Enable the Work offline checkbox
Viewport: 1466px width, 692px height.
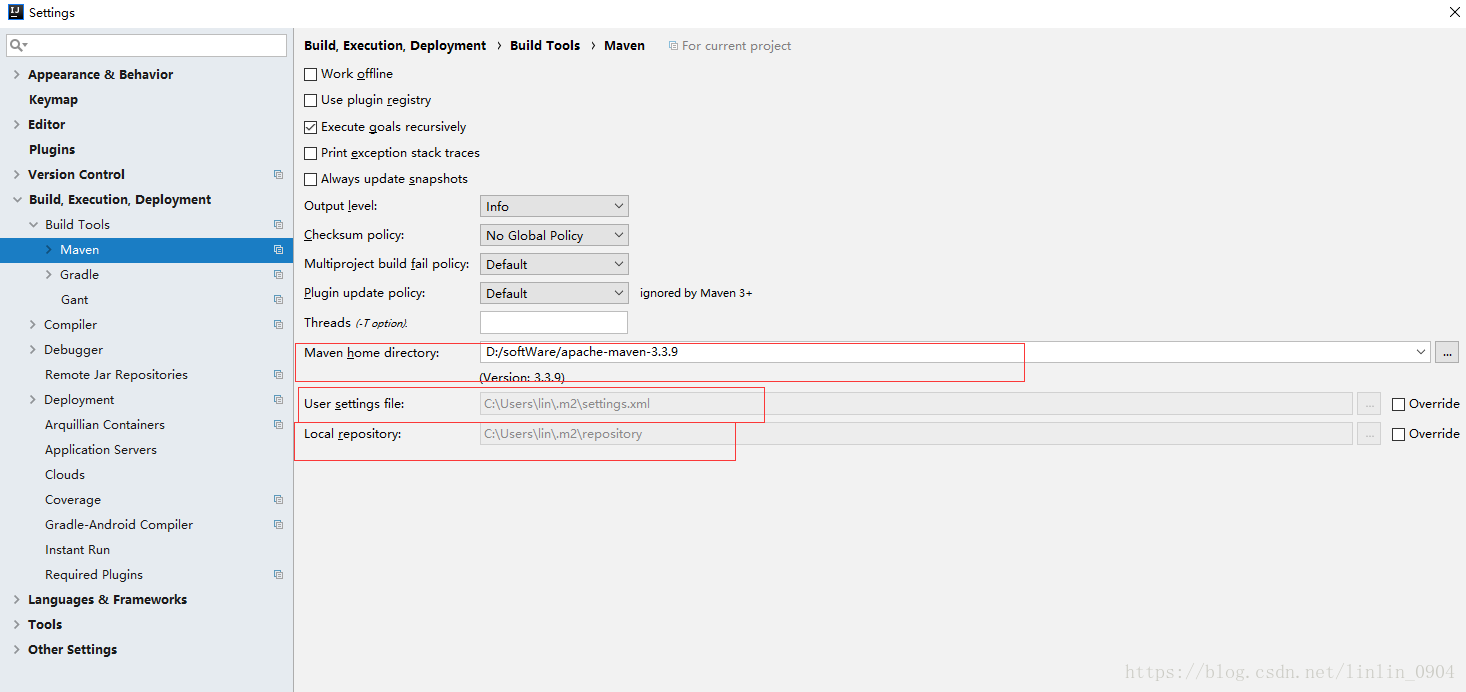point(311,74)
